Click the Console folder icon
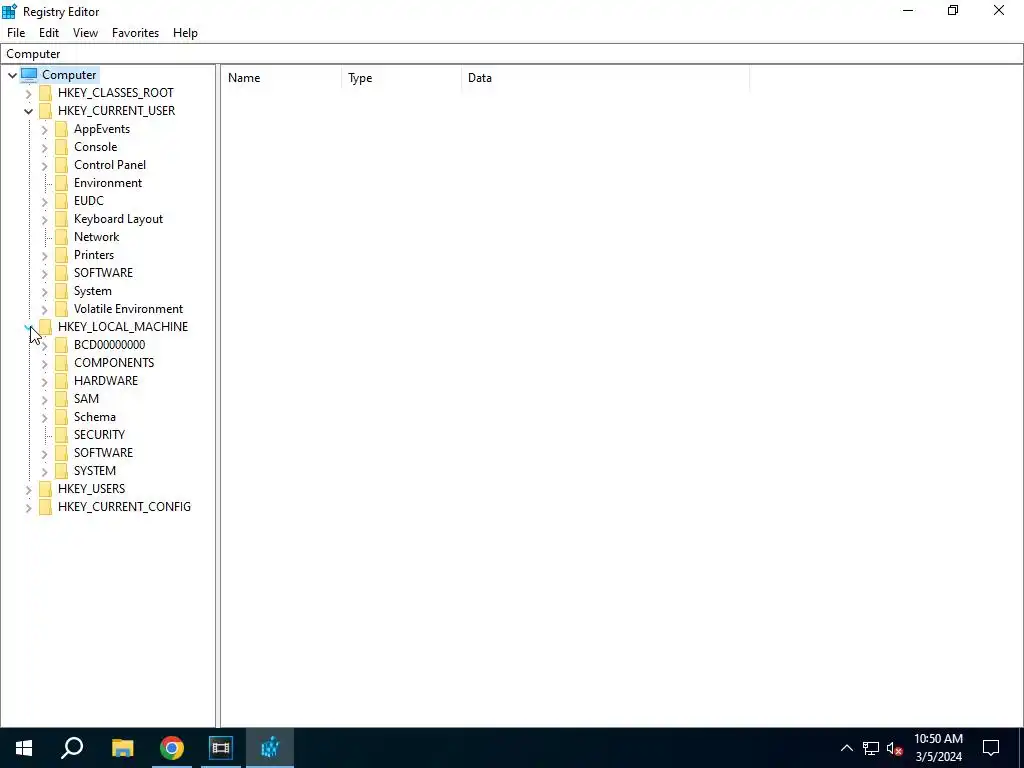1024x768 pixels. point(61,147)
